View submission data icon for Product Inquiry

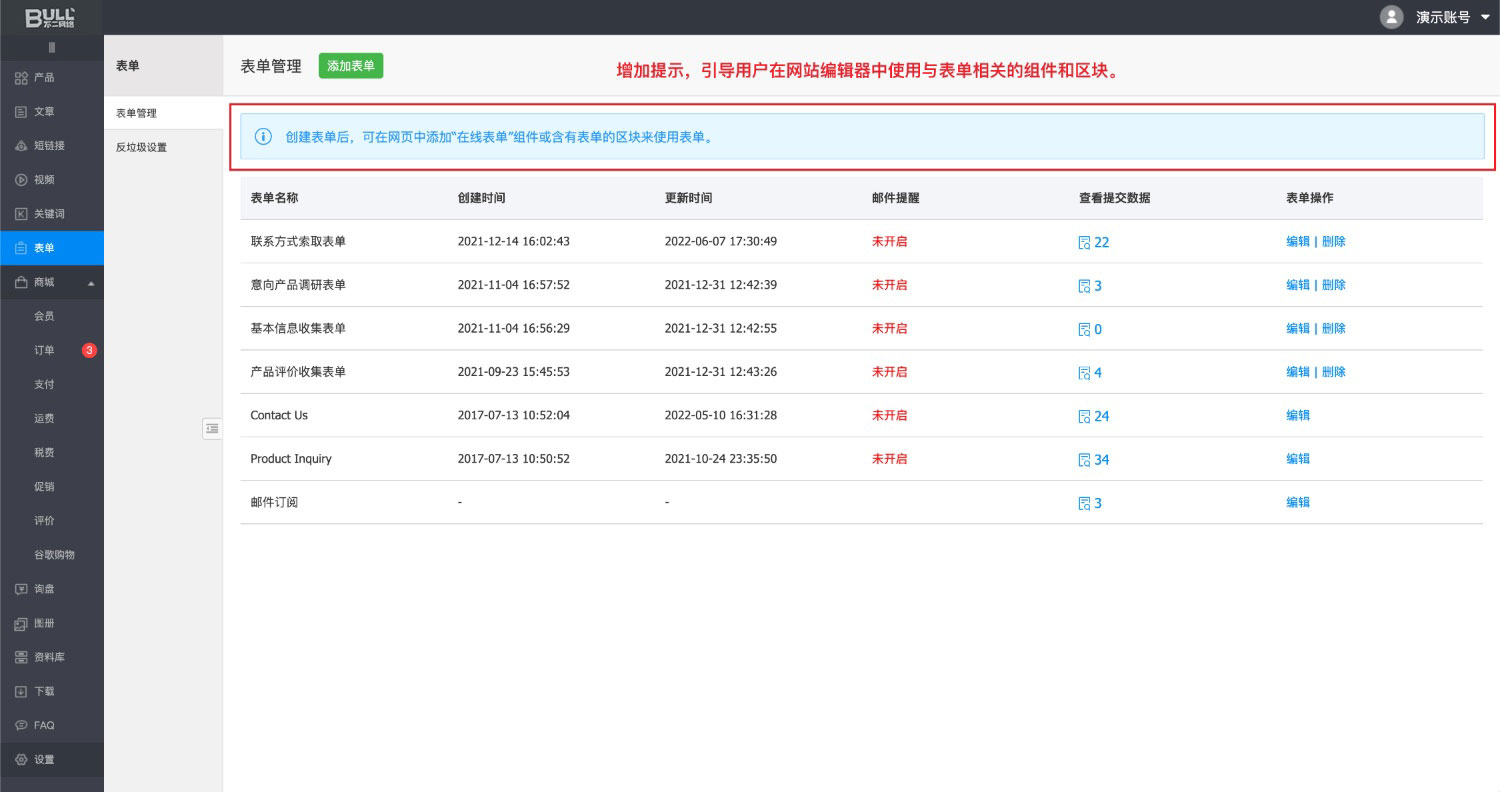pos(1084,460)
